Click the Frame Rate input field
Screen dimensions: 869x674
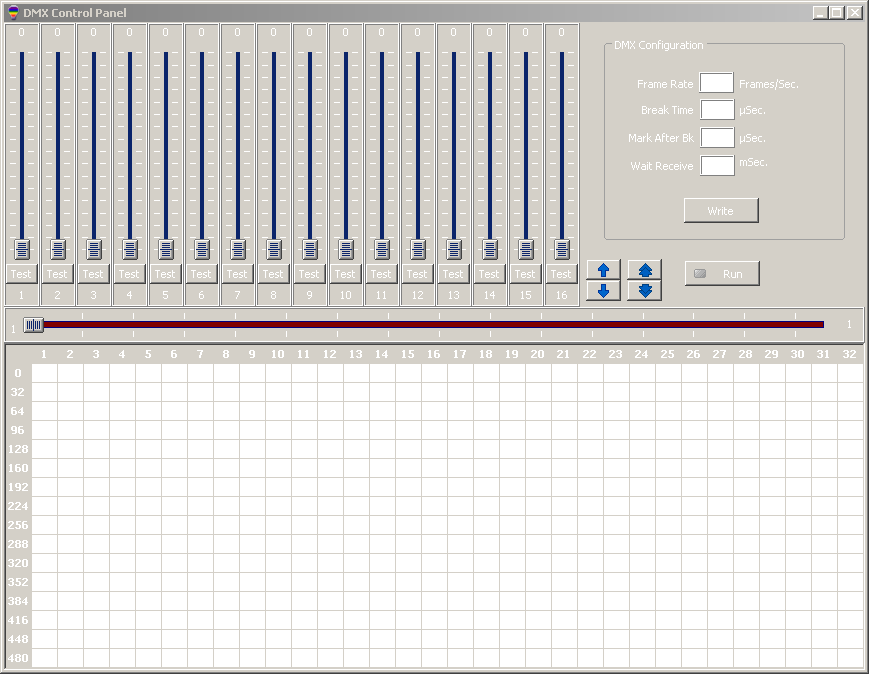[x=717, y=84]
